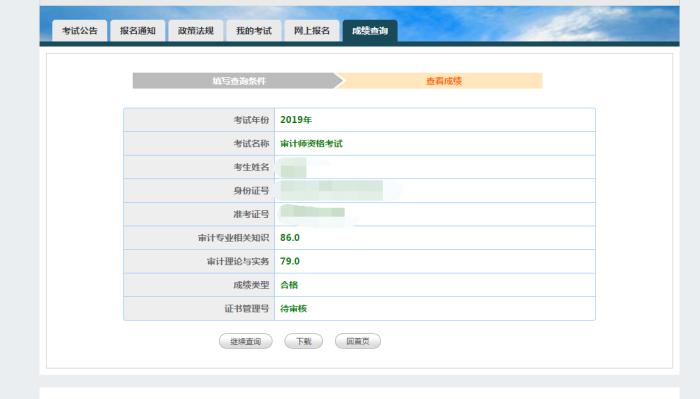The image size is (700, 399).
Task: Click the 查看成绩 step
Action: (x=443, y=81)
